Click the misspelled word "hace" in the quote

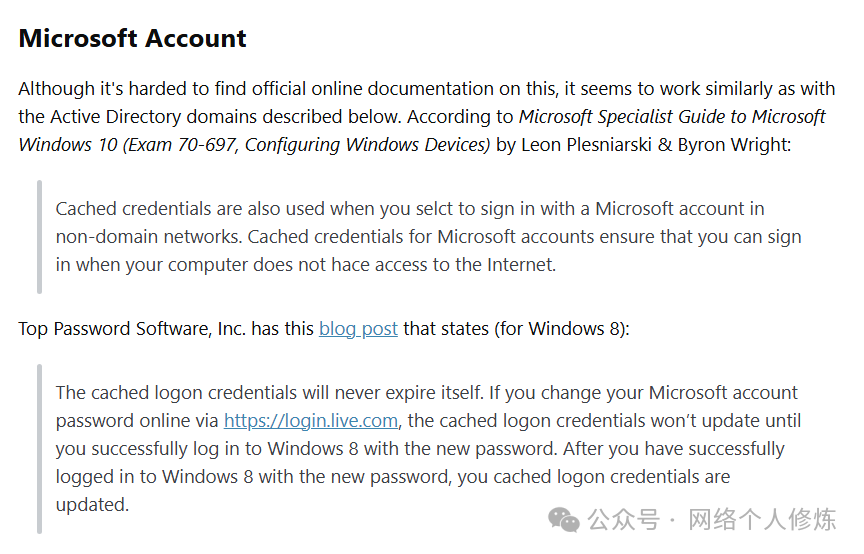click(x=350, y=266)
